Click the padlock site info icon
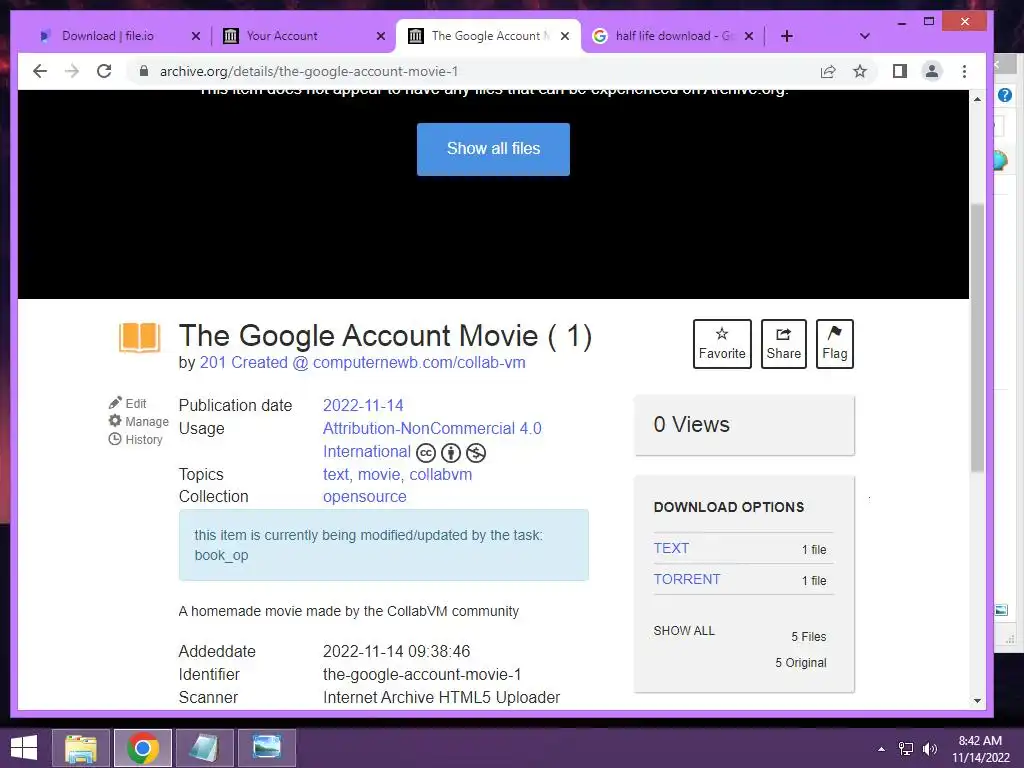 coord(144,71)
